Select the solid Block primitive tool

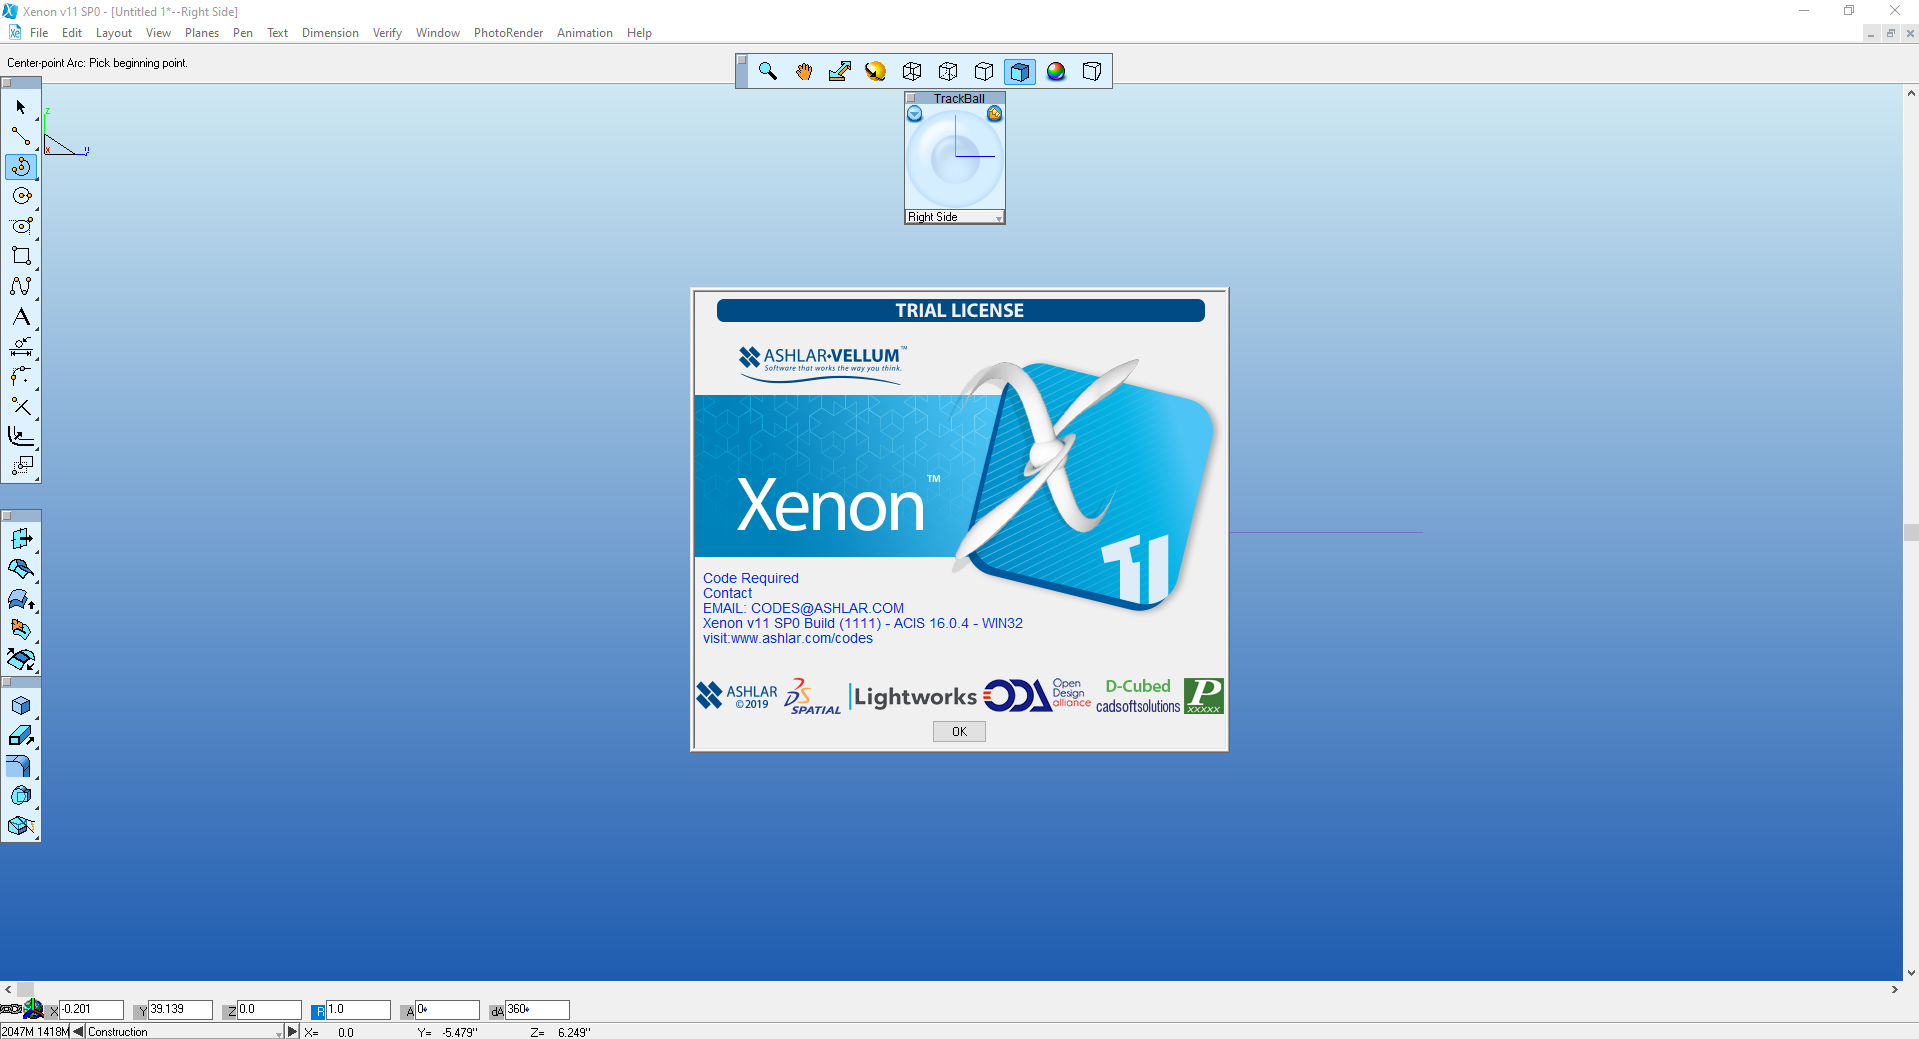point(21,706)
